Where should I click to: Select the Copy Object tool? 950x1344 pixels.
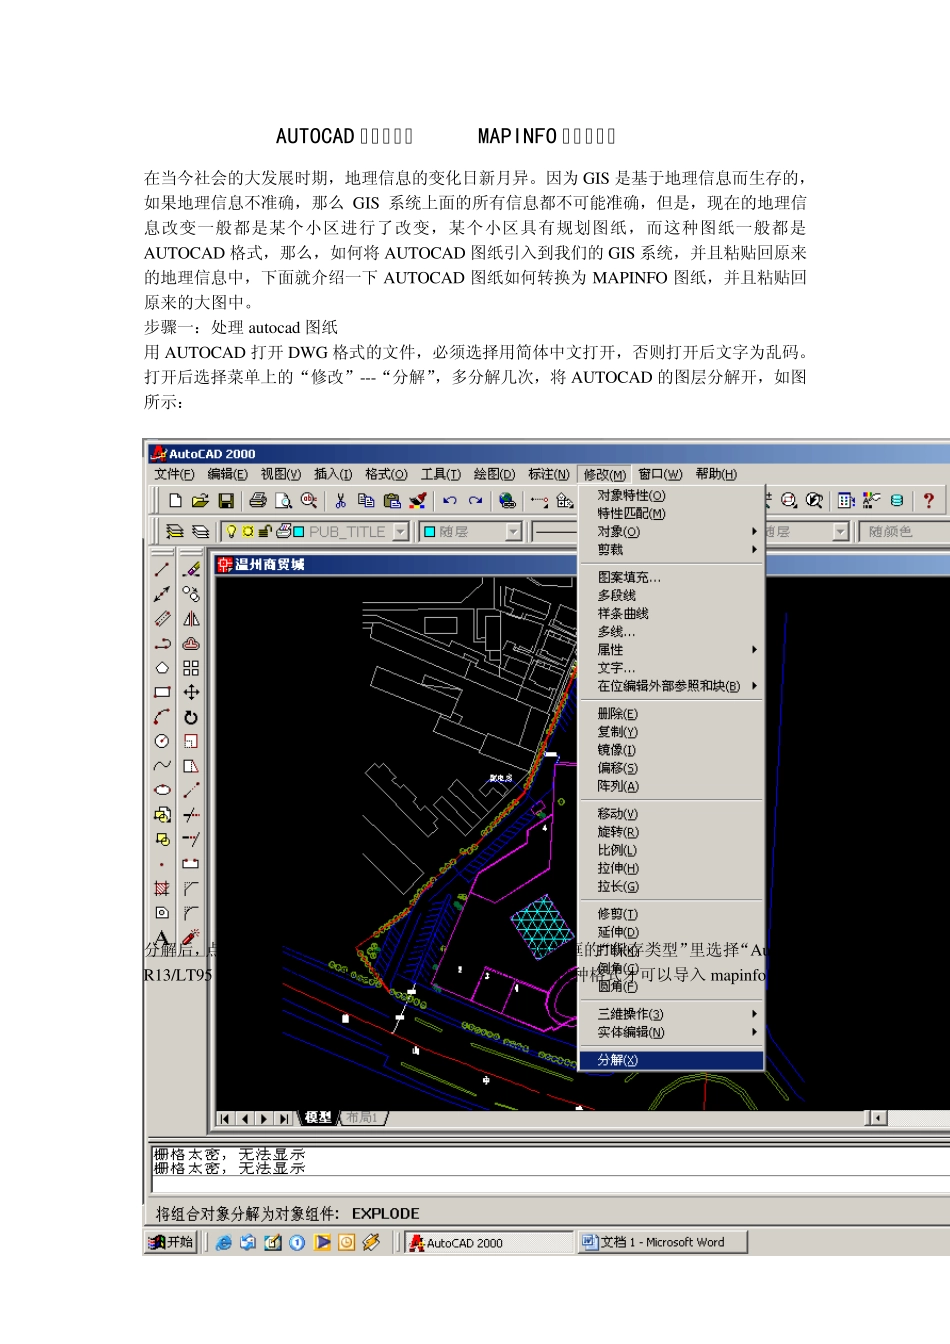191,594
